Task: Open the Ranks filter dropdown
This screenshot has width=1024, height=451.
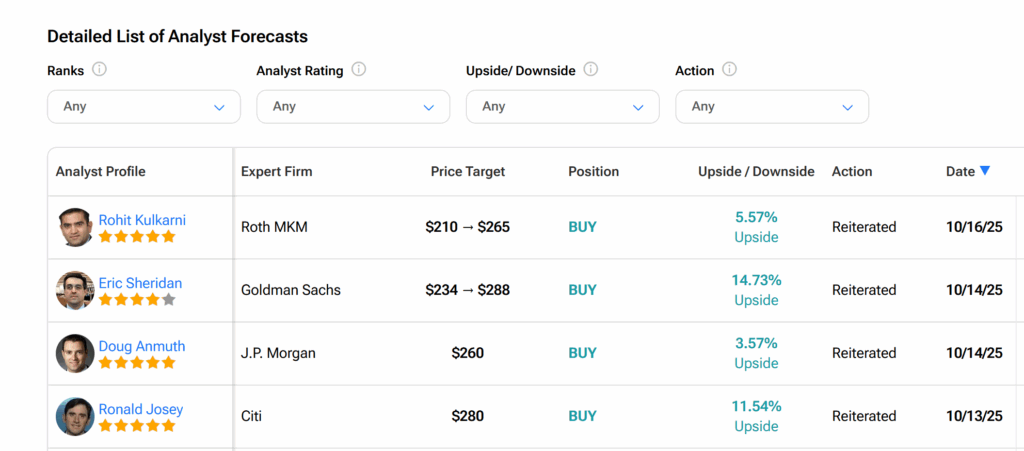Action: (x=144, y=107)
